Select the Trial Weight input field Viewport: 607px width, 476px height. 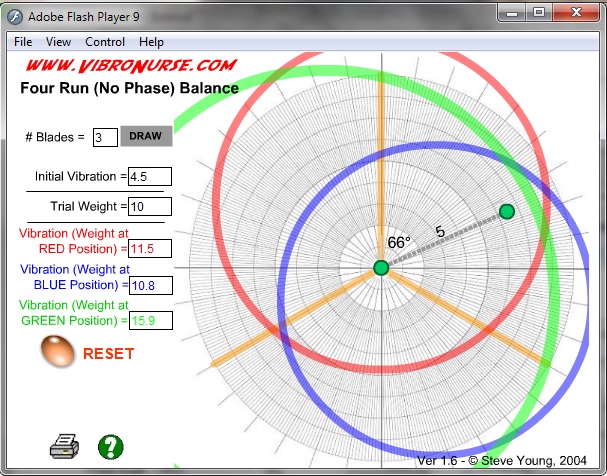150,207
